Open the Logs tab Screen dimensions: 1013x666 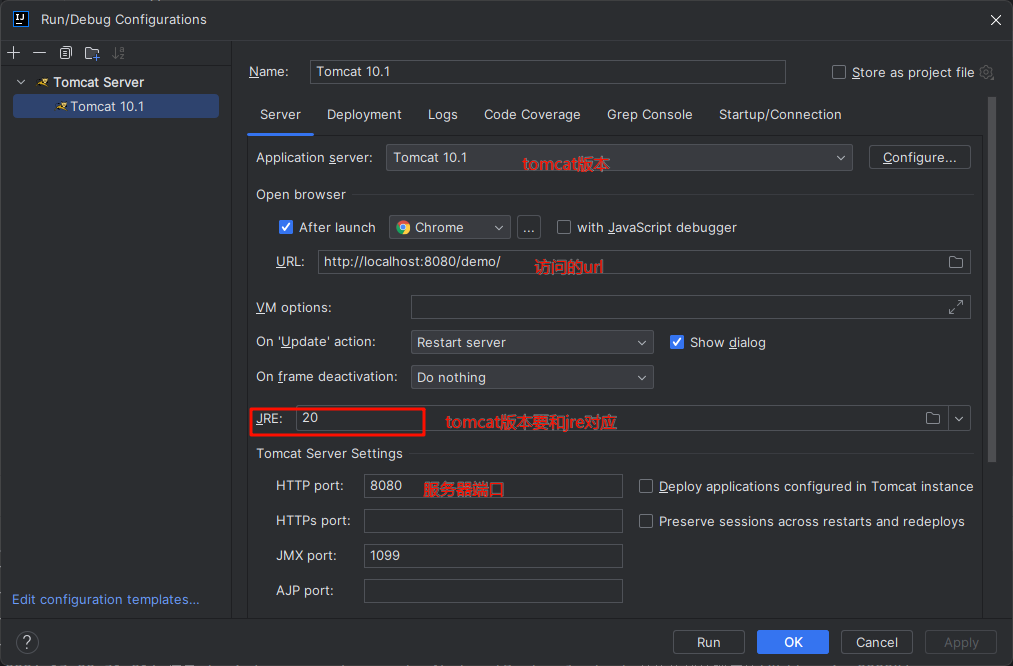[x=443, y=115]
